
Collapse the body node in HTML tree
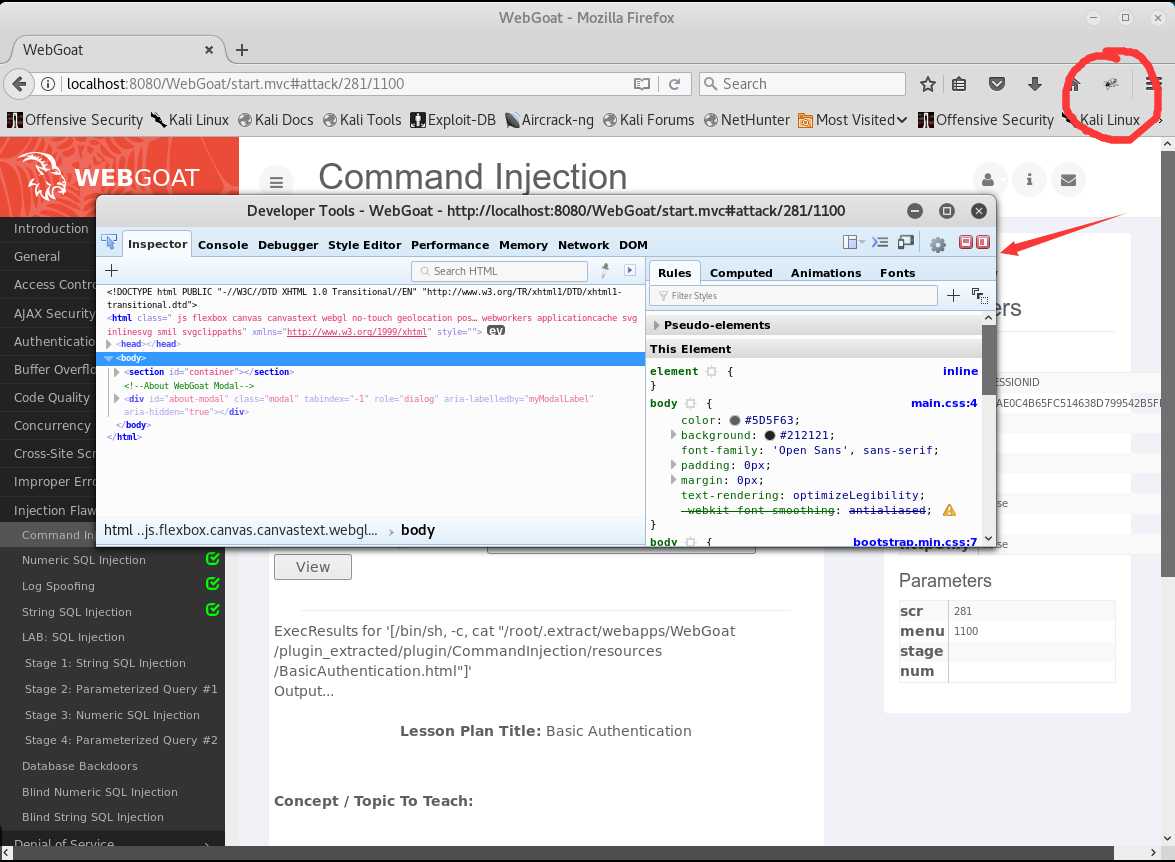click(x=109, y=358)
